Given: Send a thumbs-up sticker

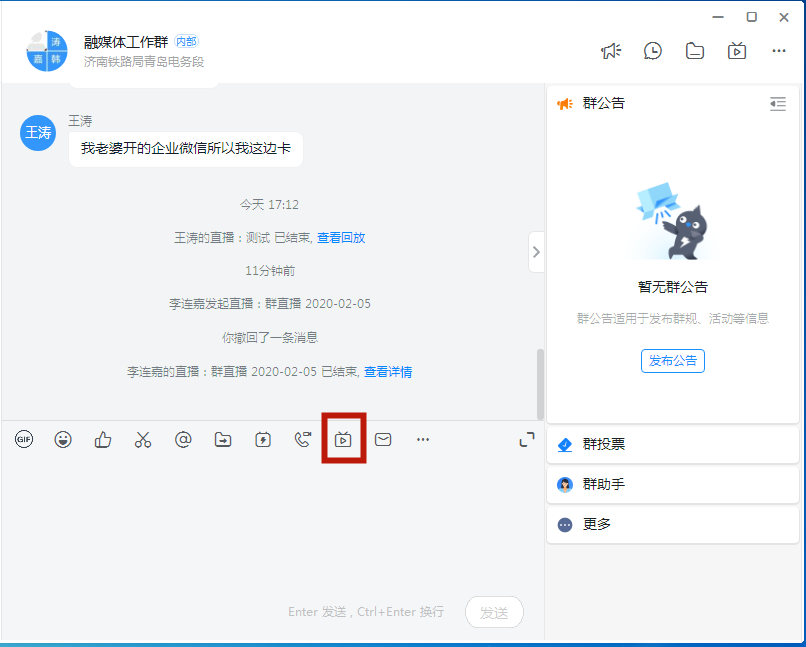Looking at the screenshot, I should [x=103, y=439].
